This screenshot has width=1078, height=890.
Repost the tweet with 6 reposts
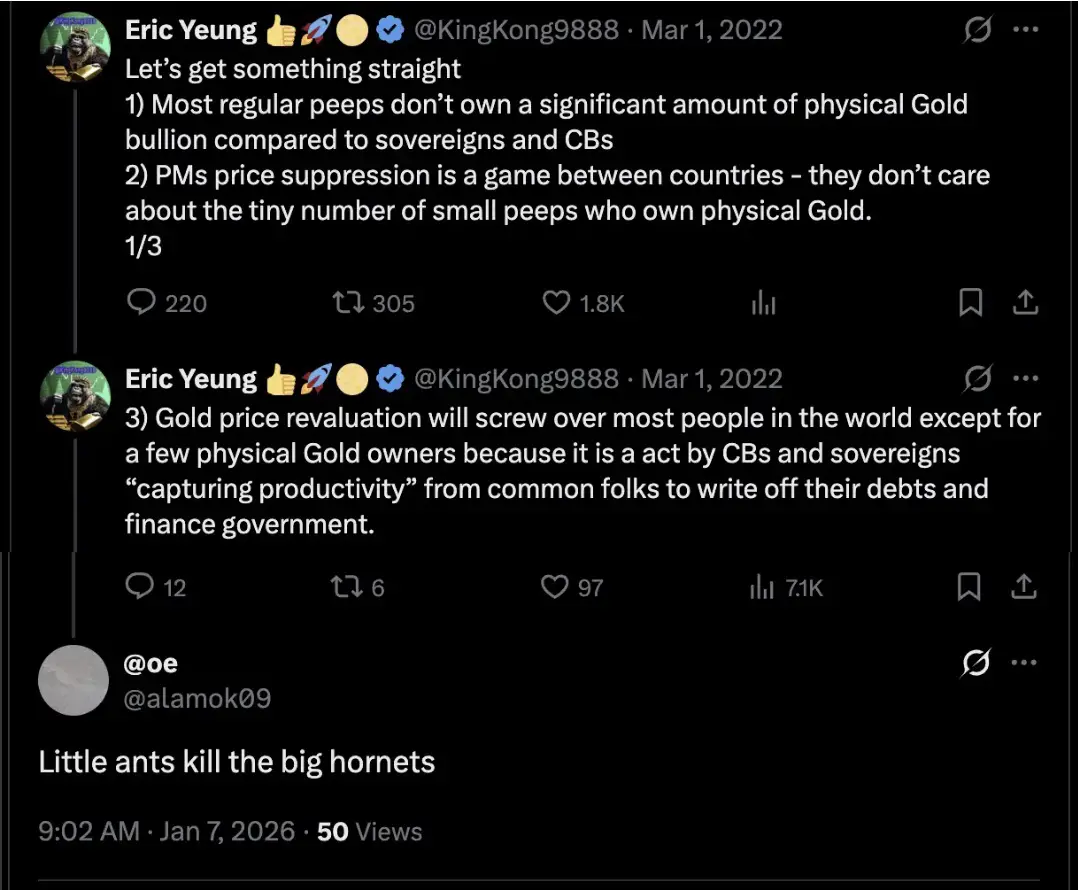pyautogui.click(x=344, y=587)
